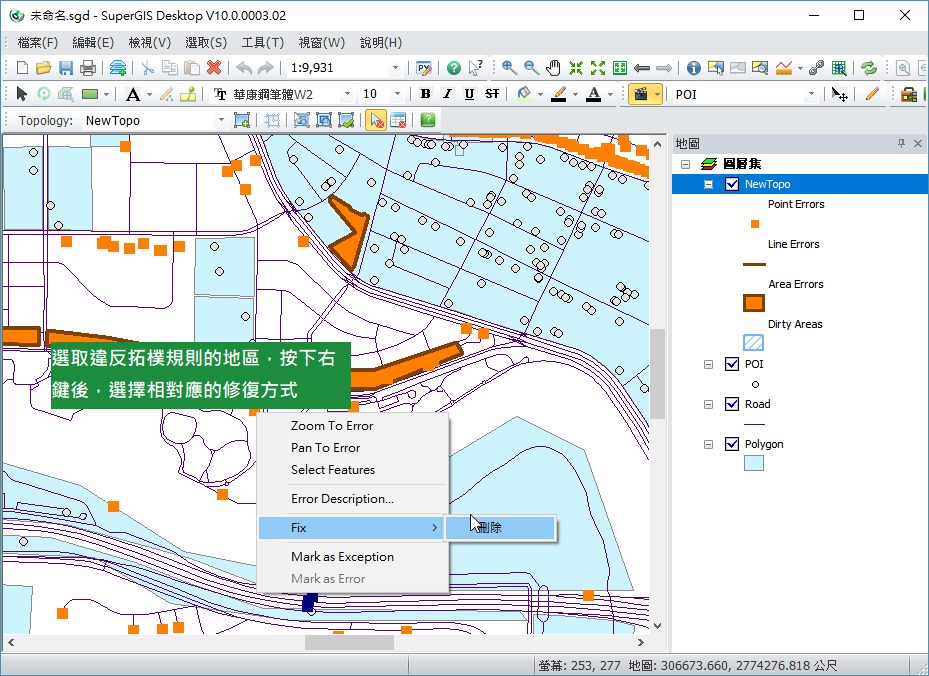Close the 地圖 layers panel
Viewport: 929px width, 676px height.
point(918,143)
